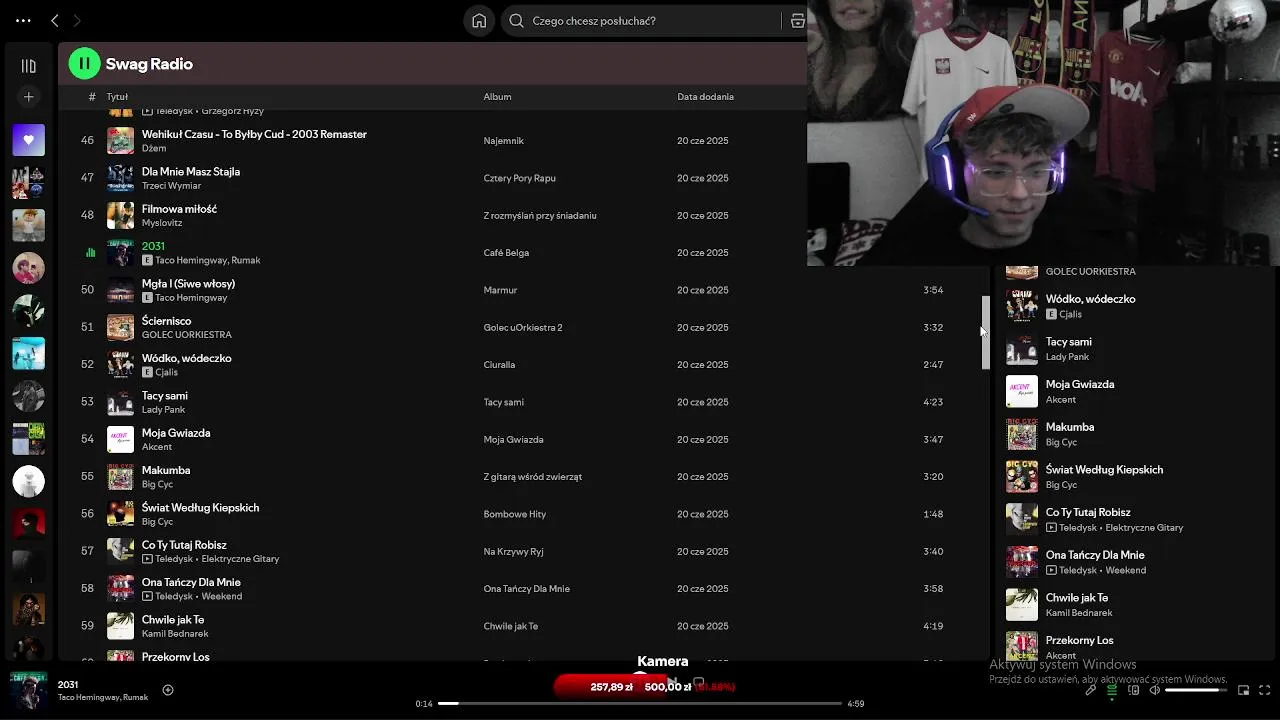Adjust the volume slider
The width and height of the screenshot is (1280, 720).
(1196, 690)
